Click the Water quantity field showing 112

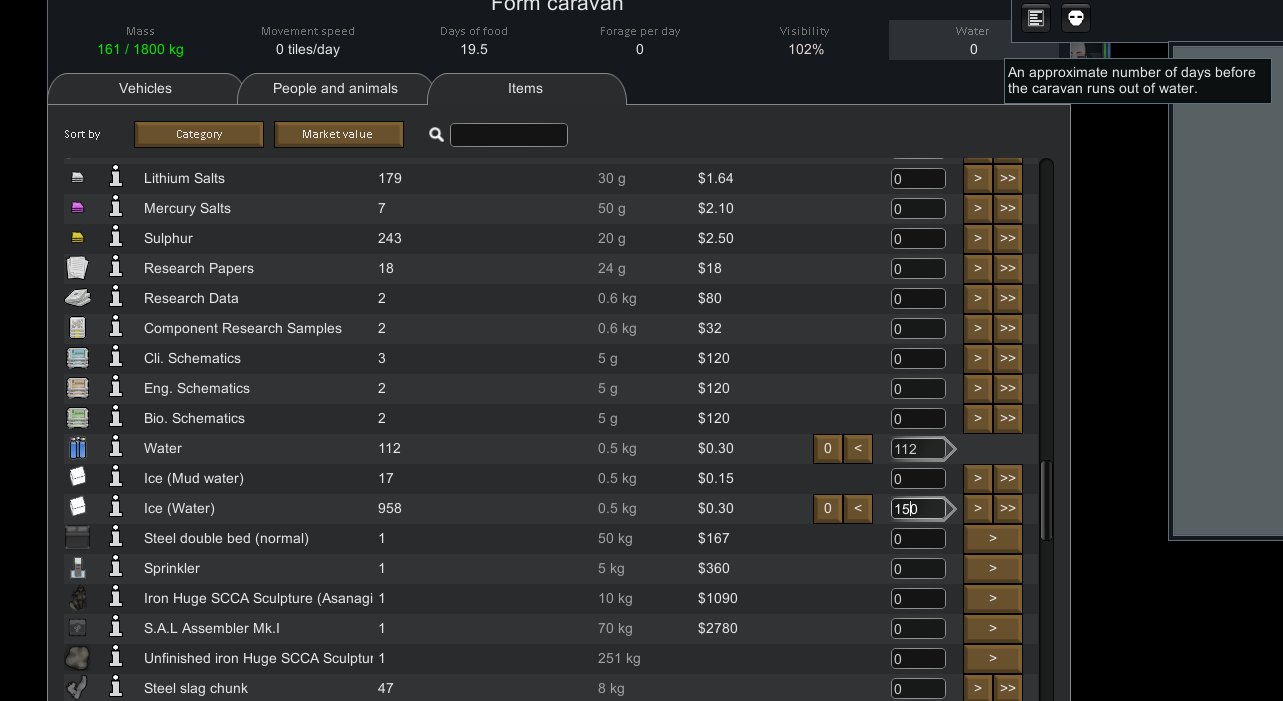(918, 449)
